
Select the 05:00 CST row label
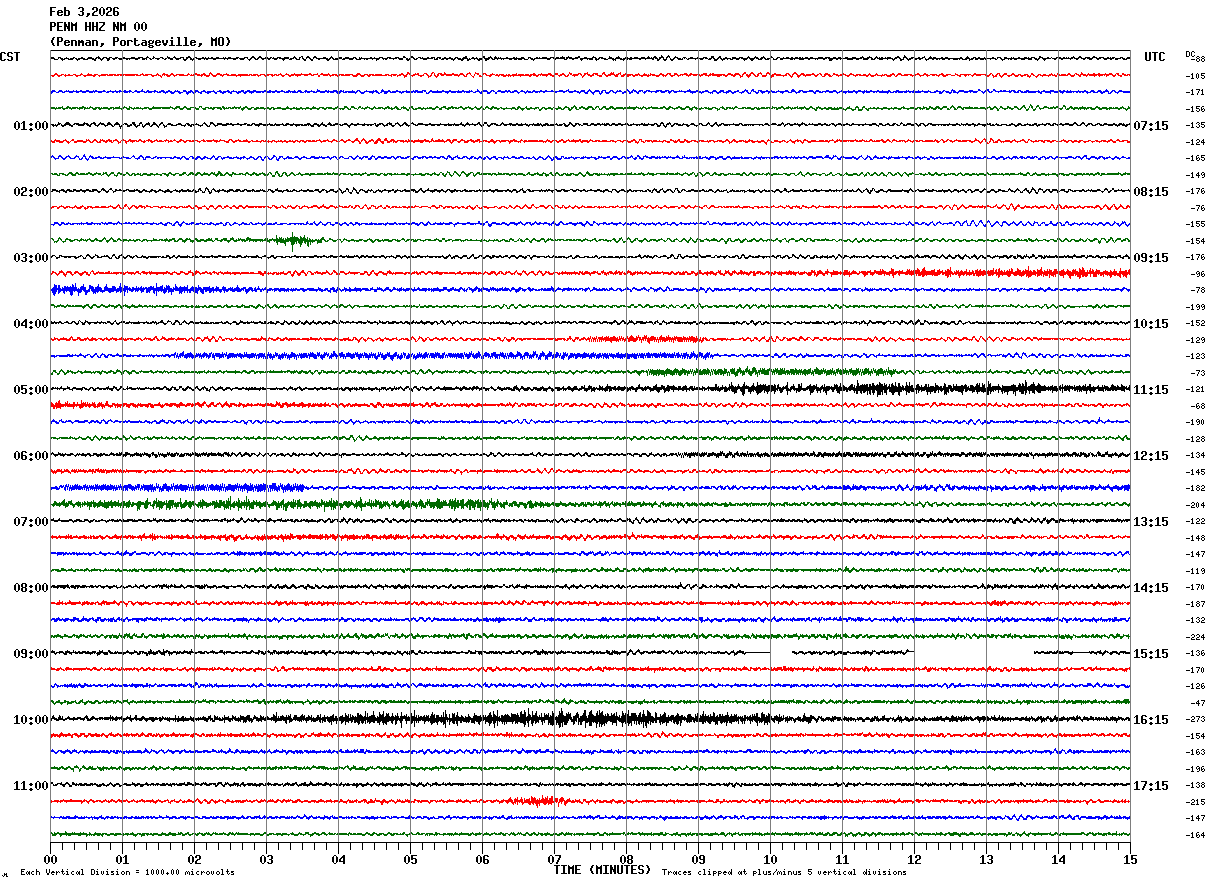[x=31, y=390]
